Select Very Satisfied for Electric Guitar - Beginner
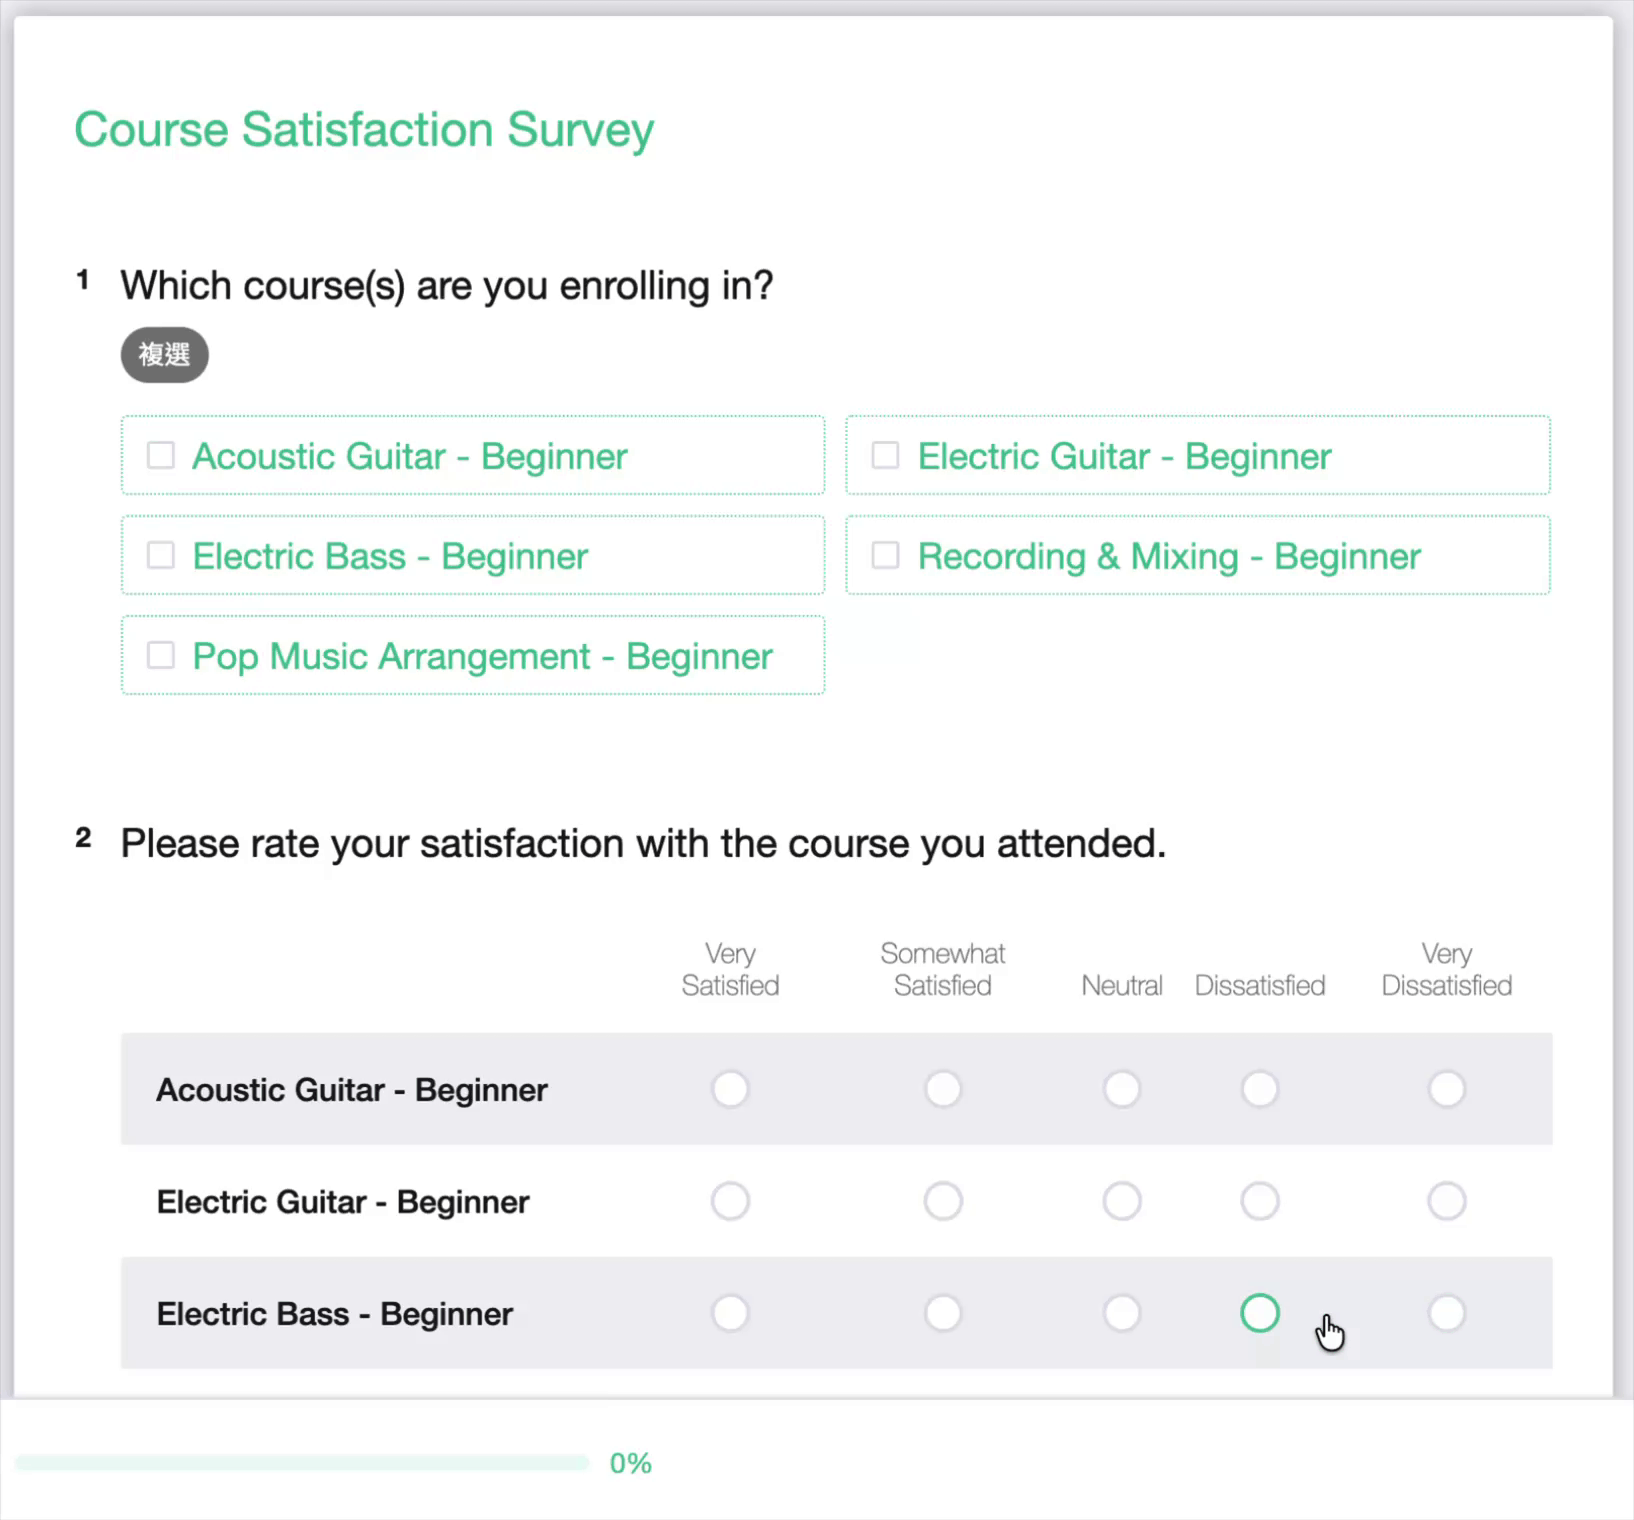Image resolution: width=1634 pixels, height=1520 pixels. (730, 1201)
